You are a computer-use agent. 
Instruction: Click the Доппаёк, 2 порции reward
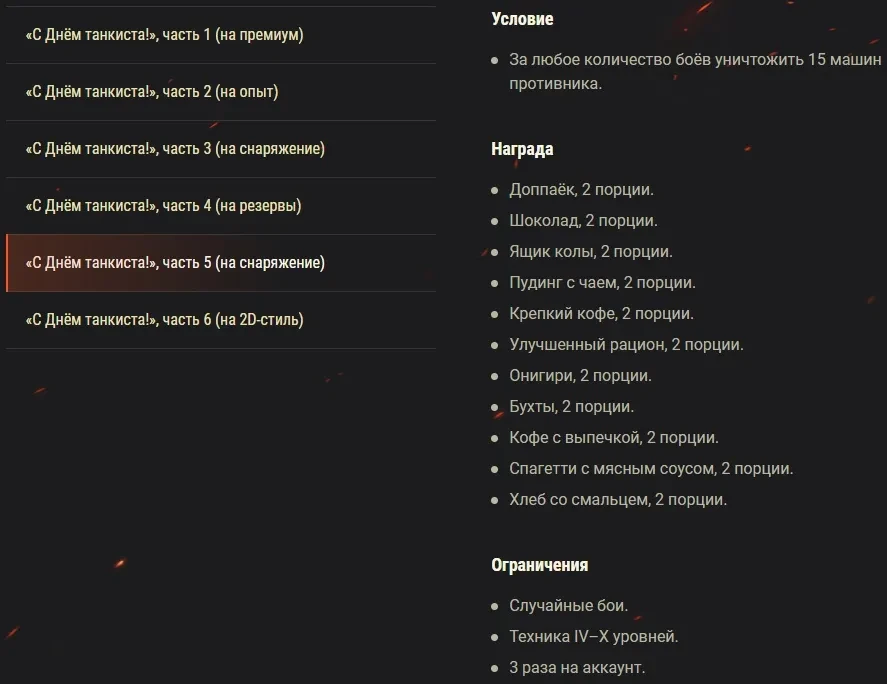[581, 189]
